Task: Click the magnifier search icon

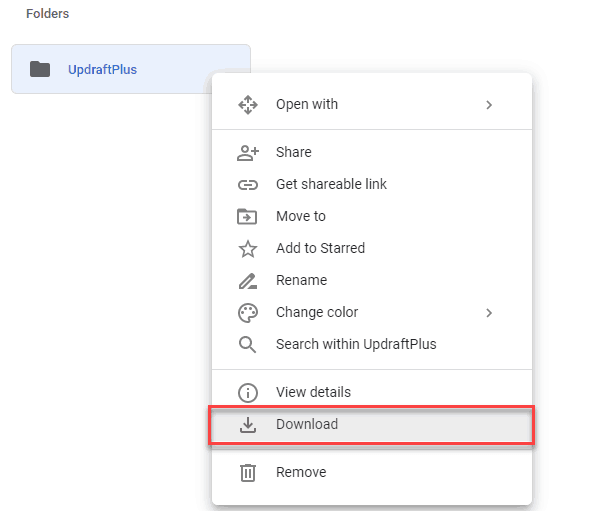Action: point(247,344)
